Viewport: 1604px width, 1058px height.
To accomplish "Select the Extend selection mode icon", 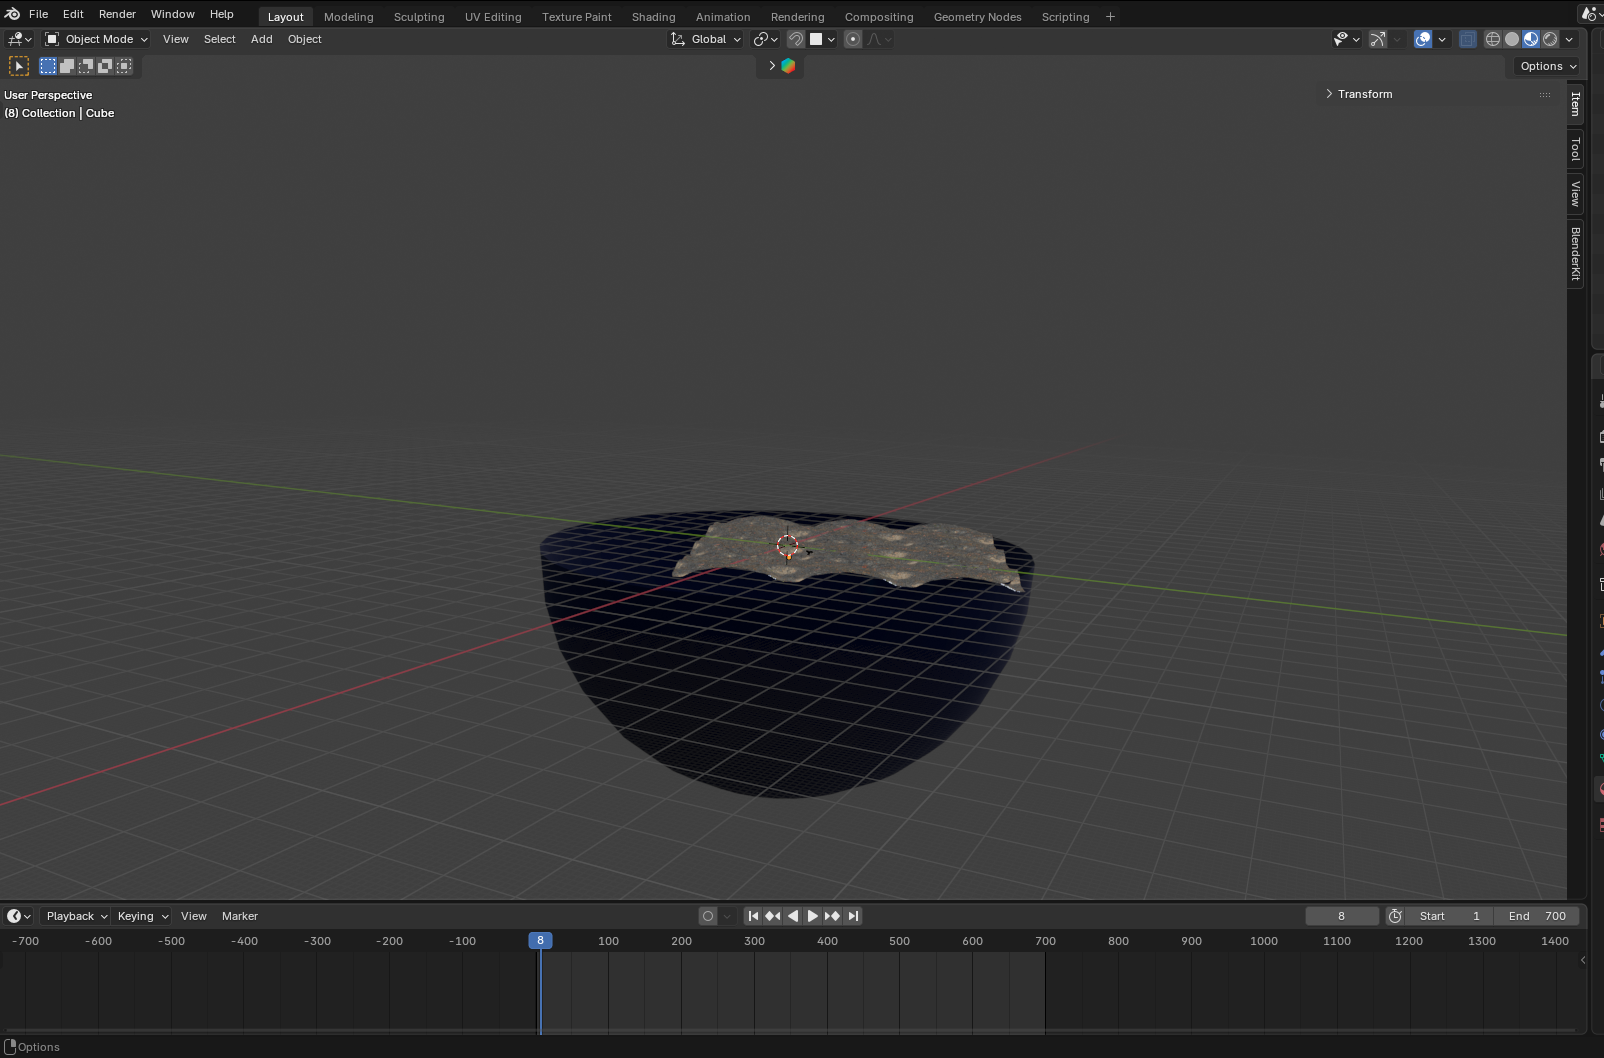I will tap(67, 66).
